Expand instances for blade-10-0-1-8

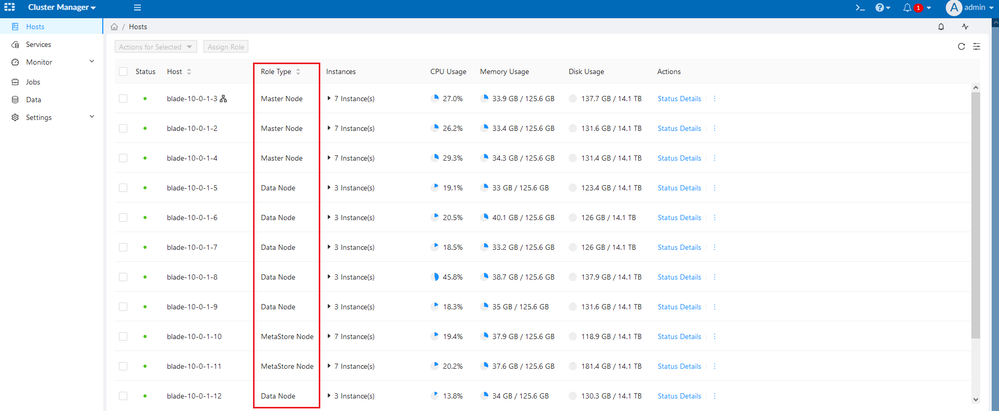pyautogui.click(x=329, y=277)
